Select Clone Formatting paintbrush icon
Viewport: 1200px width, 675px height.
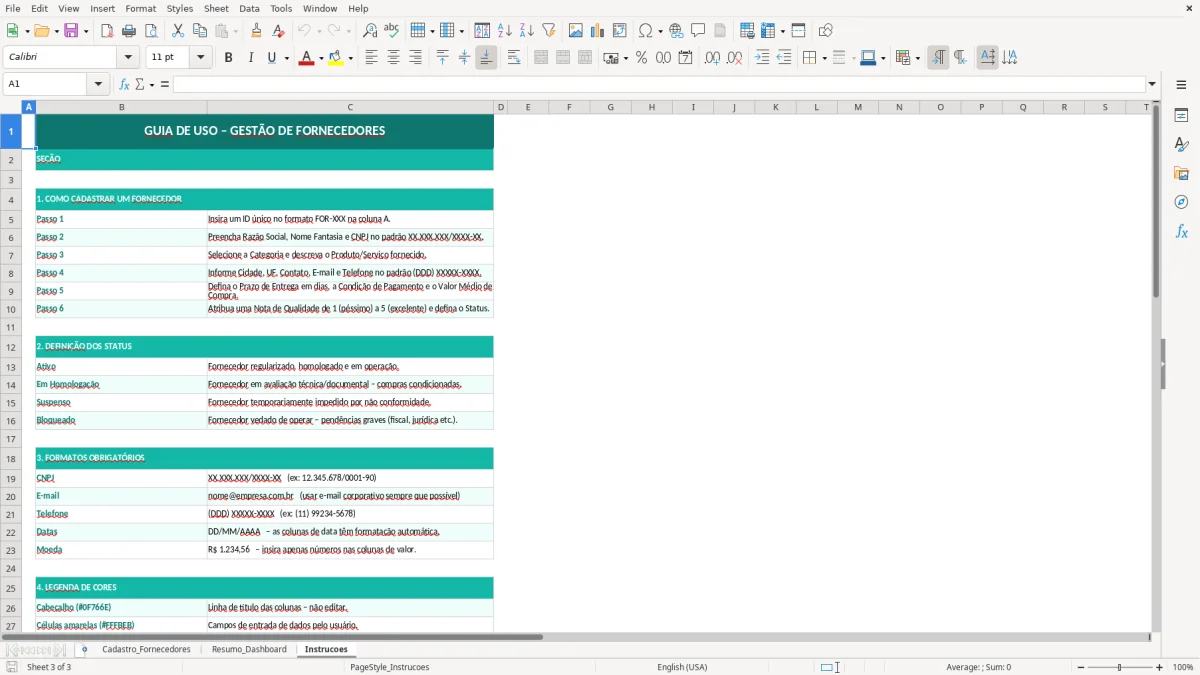[x=257, y=31]
